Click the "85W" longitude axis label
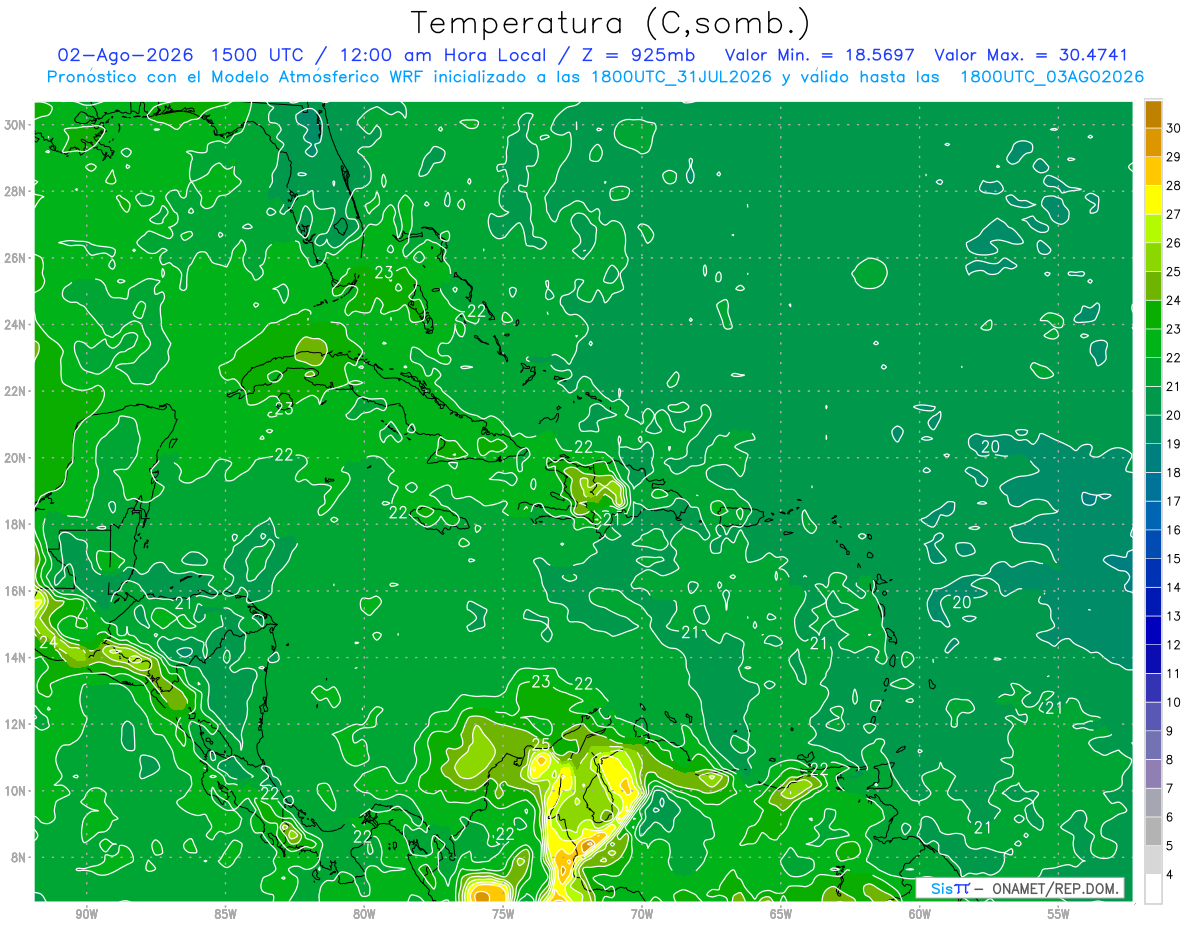 click(x=226, y=914)
